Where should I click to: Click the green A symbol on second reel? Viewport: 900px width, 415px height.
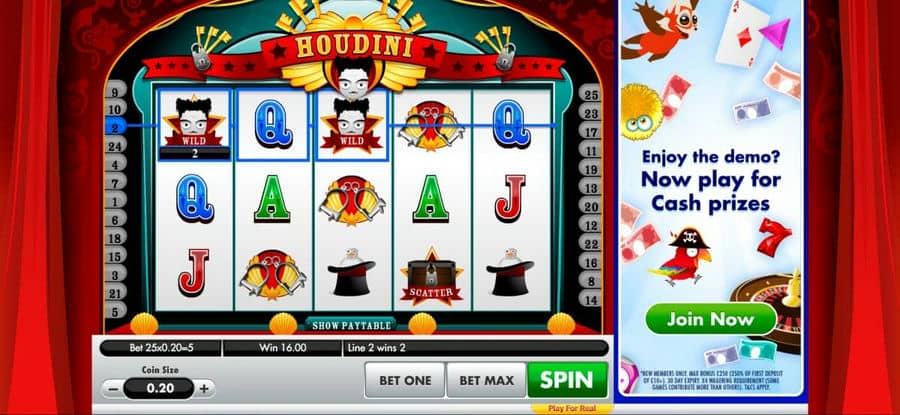pyautogui.click(x=272, y=199)
